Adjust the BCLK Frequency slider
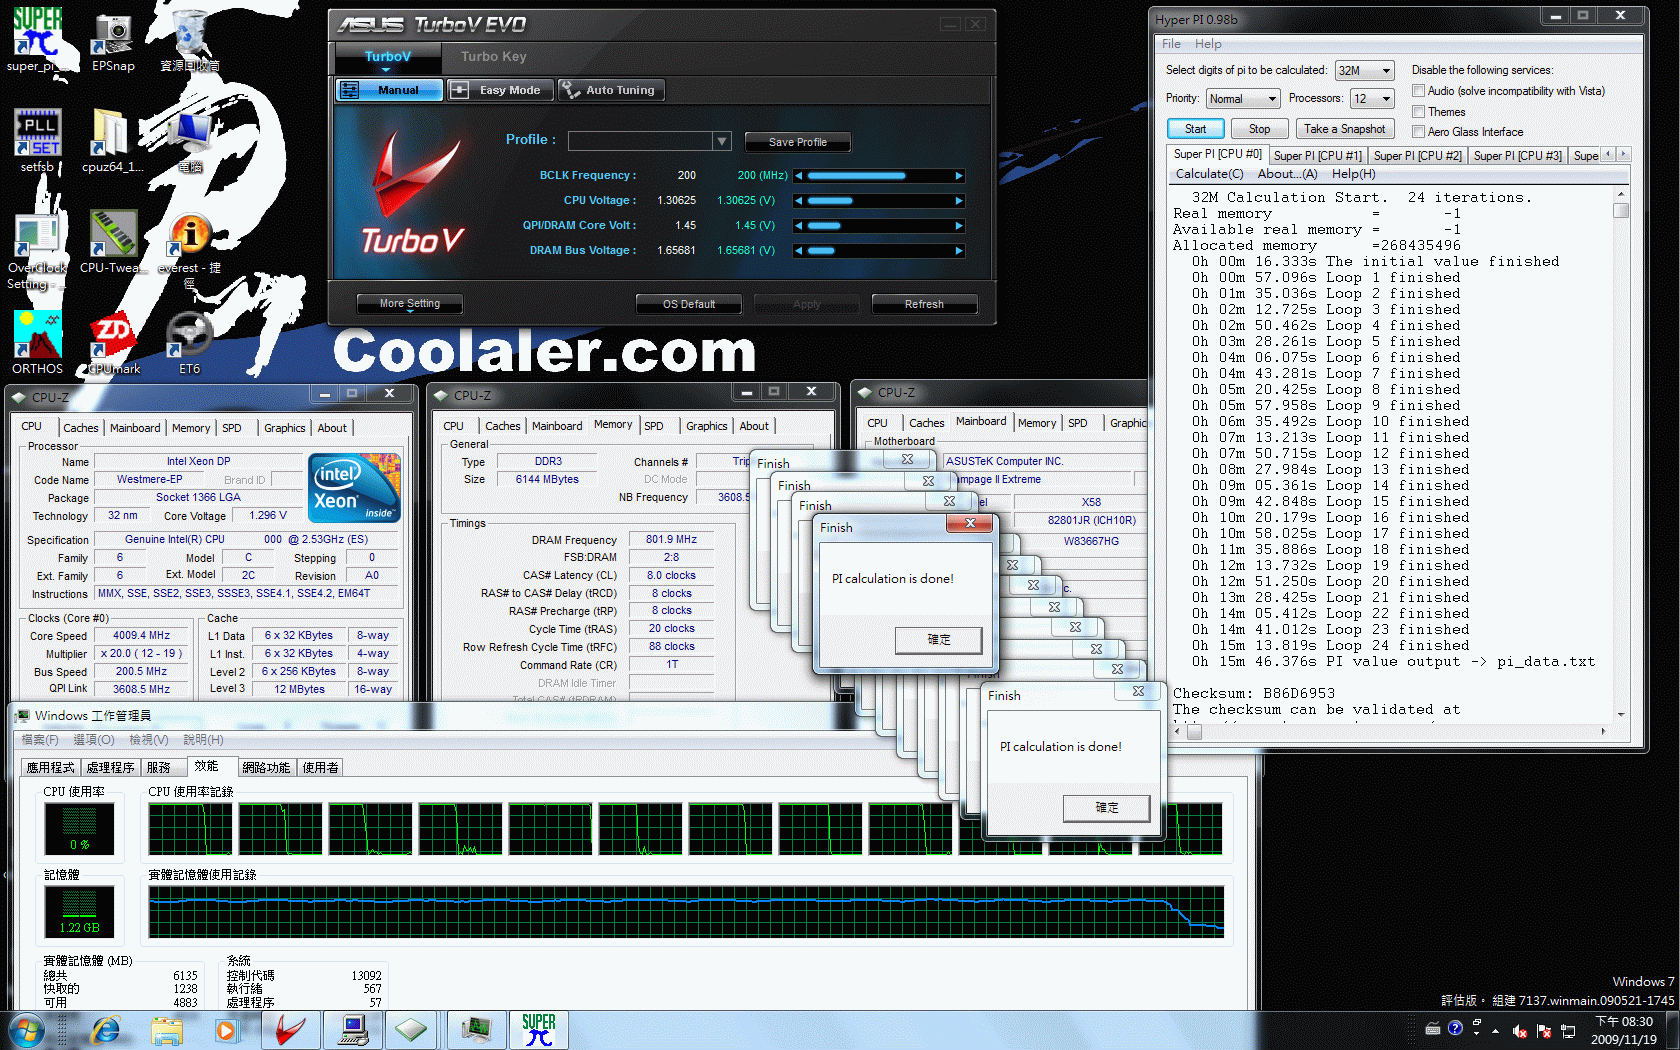The width and height of the screenshot is (1680, 1050). [879, 176]
